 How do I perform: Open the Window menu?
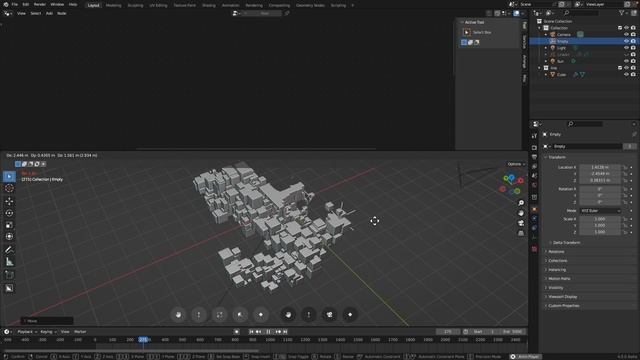(x=57, y=4)
